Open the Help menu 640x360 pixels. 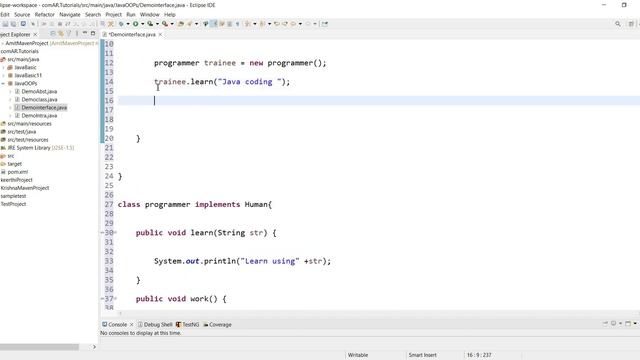point(169,14)
